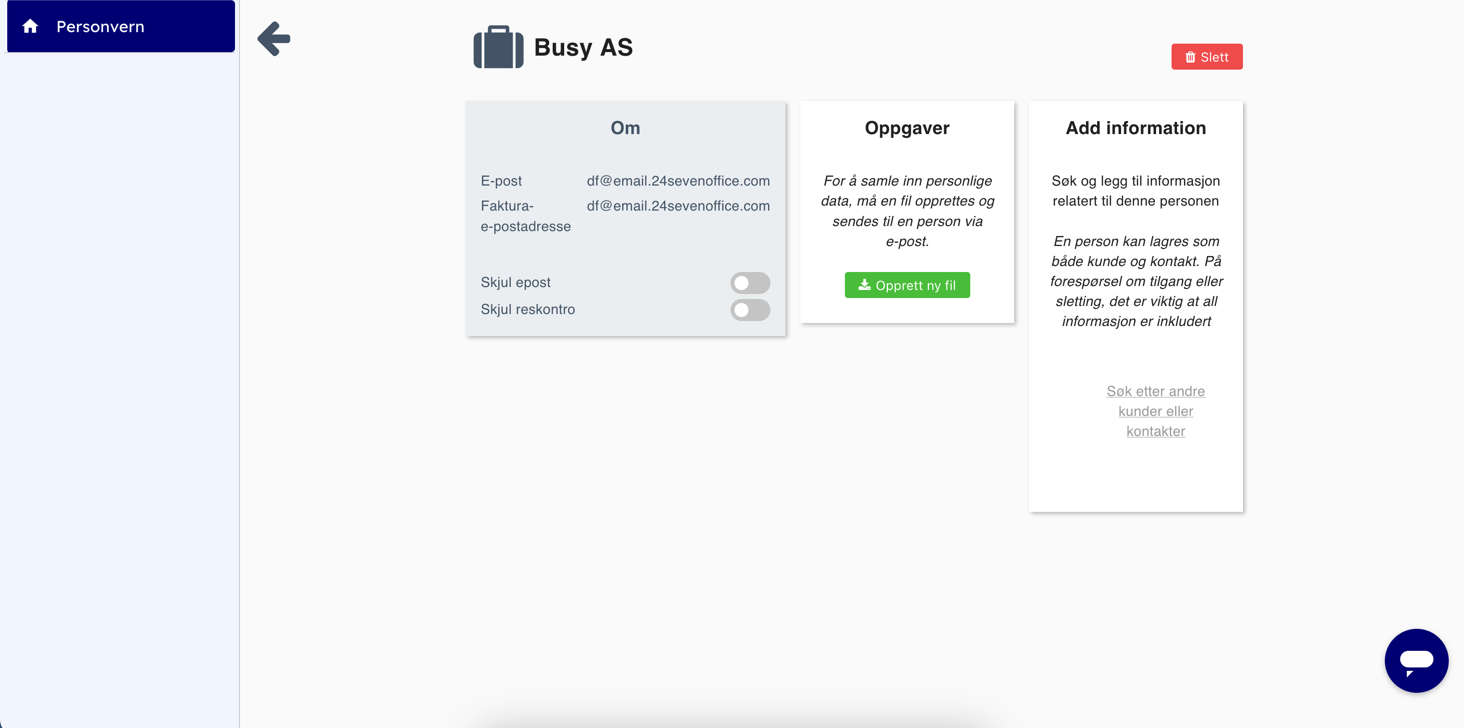Image resolution: width=1465 pixels, height=728 pixels.
Task: Select the Om card heading
Action: pyautogui.click(x=625, y=128)
